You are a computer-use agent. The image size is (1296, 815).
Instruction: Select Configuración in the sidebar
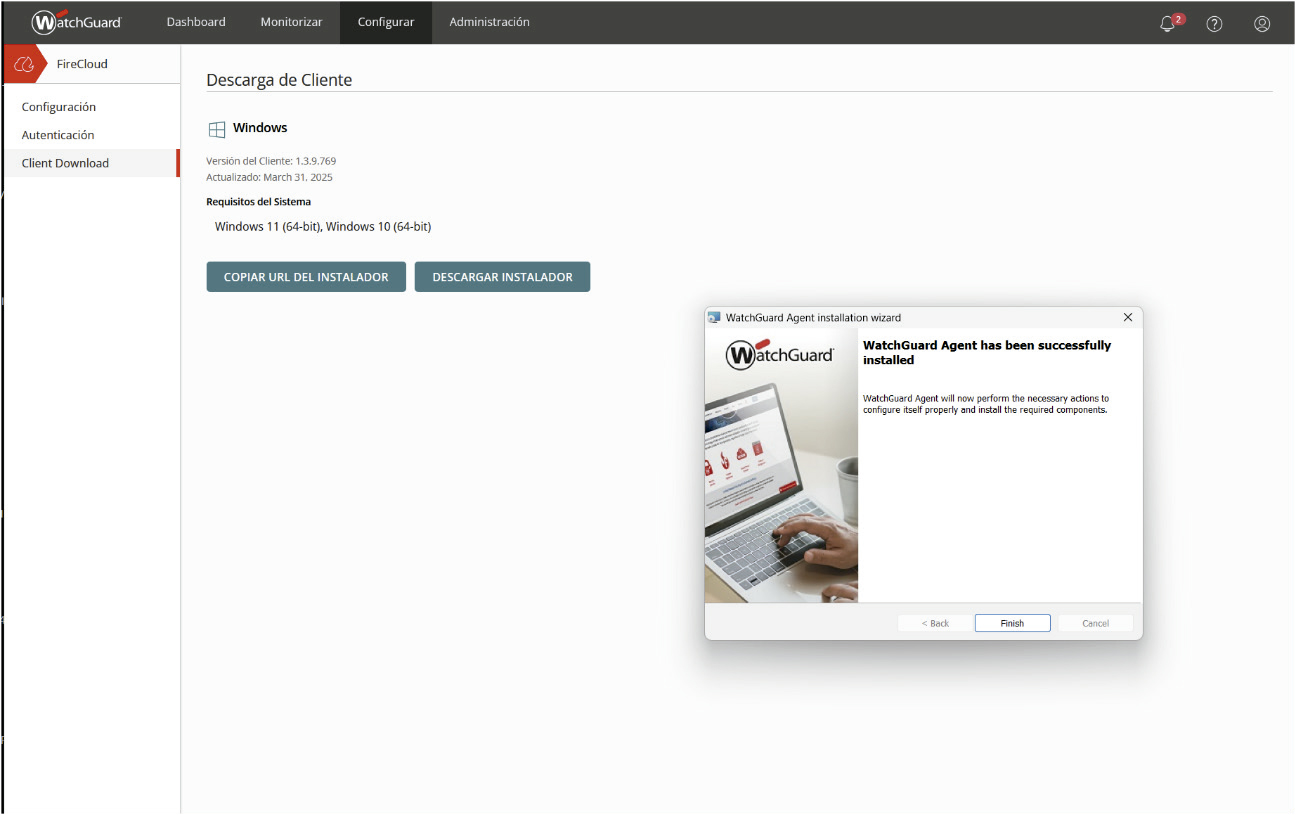point(59,107)
